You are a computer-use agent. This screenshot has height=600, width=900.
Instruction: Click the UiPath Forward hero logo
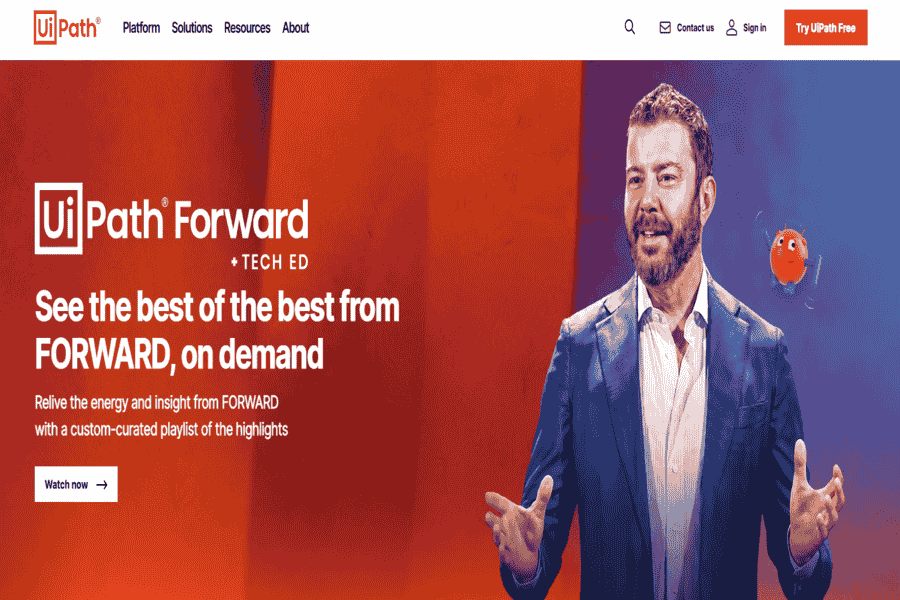172,226
